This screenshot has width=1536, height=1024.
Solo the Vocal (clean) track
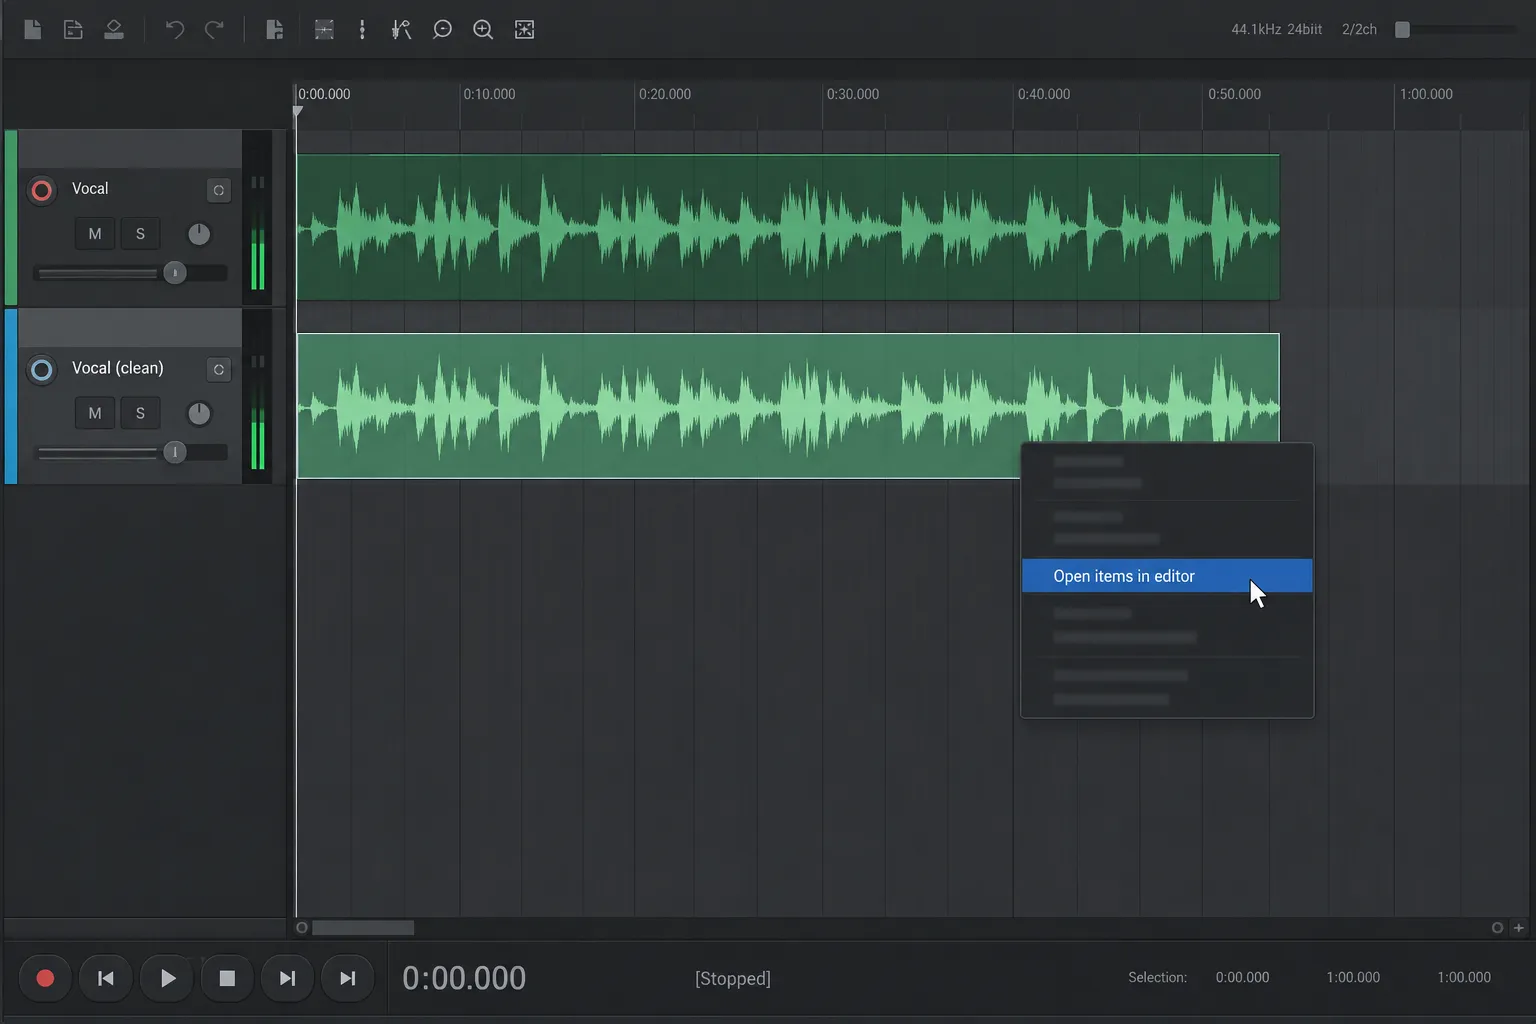(140, 413)
